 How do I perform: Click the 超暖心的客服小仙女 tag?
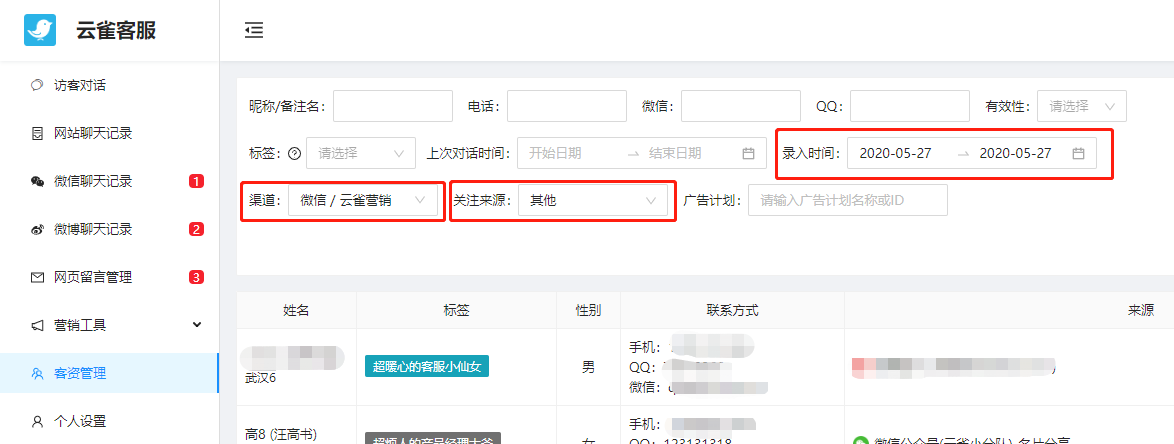tap(427, 366)
